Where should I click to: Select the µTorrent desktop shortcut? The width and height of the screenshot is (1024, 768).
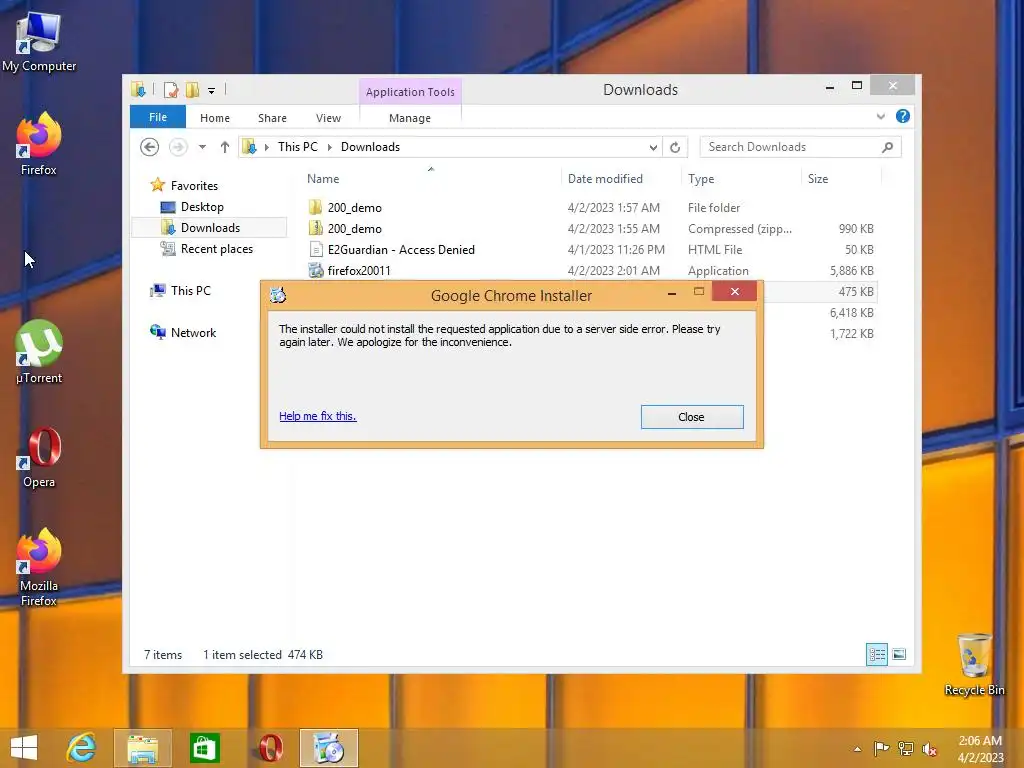pos(39,353)
